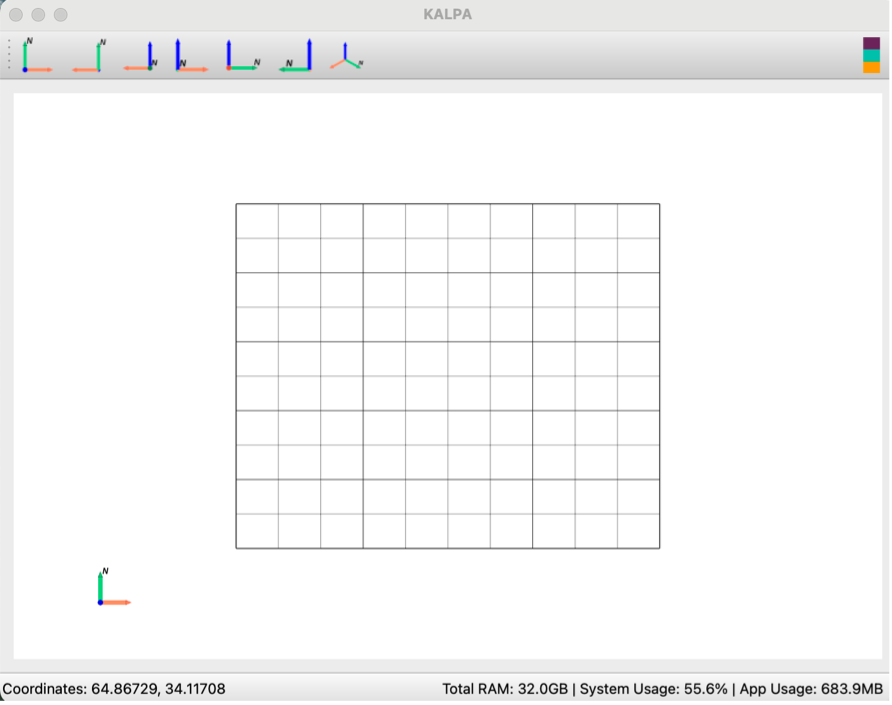Click the bottom-right corner of the grid

pyautogui.click(x=660, y=549)
